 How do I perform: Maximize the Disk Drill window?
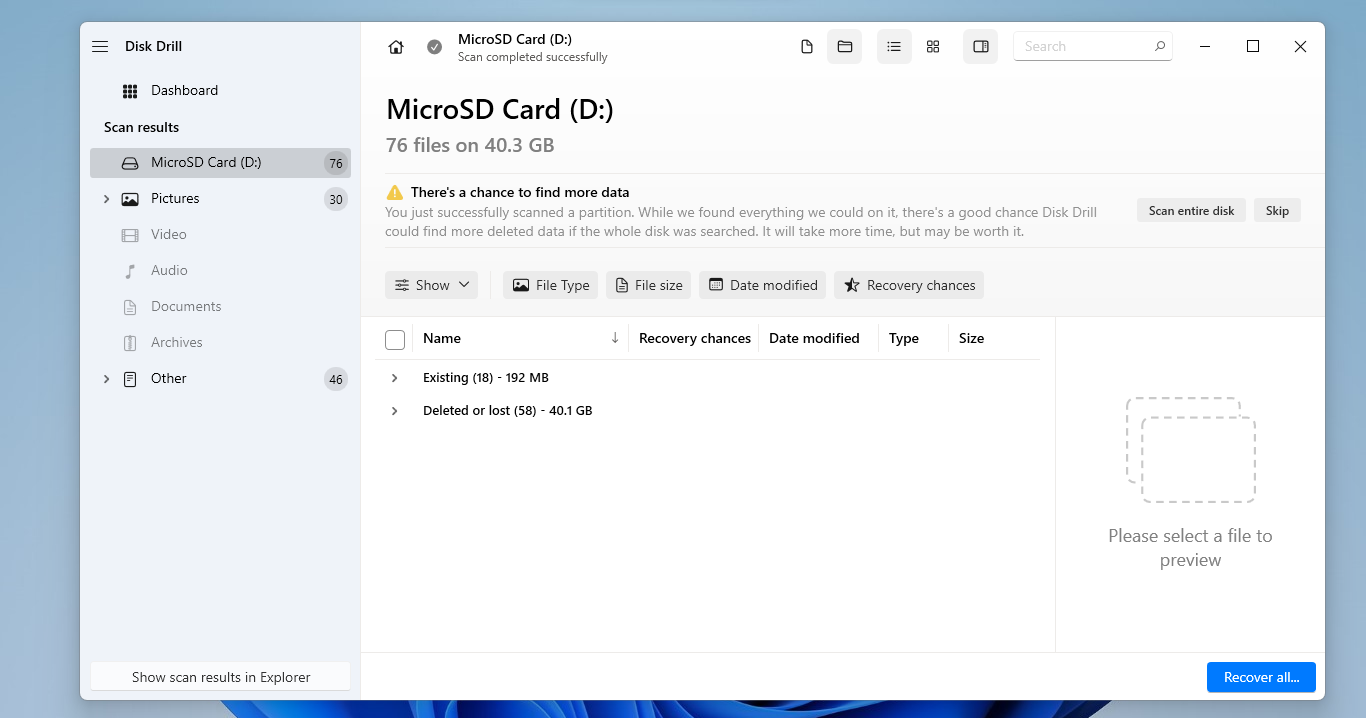[1253, 46]
